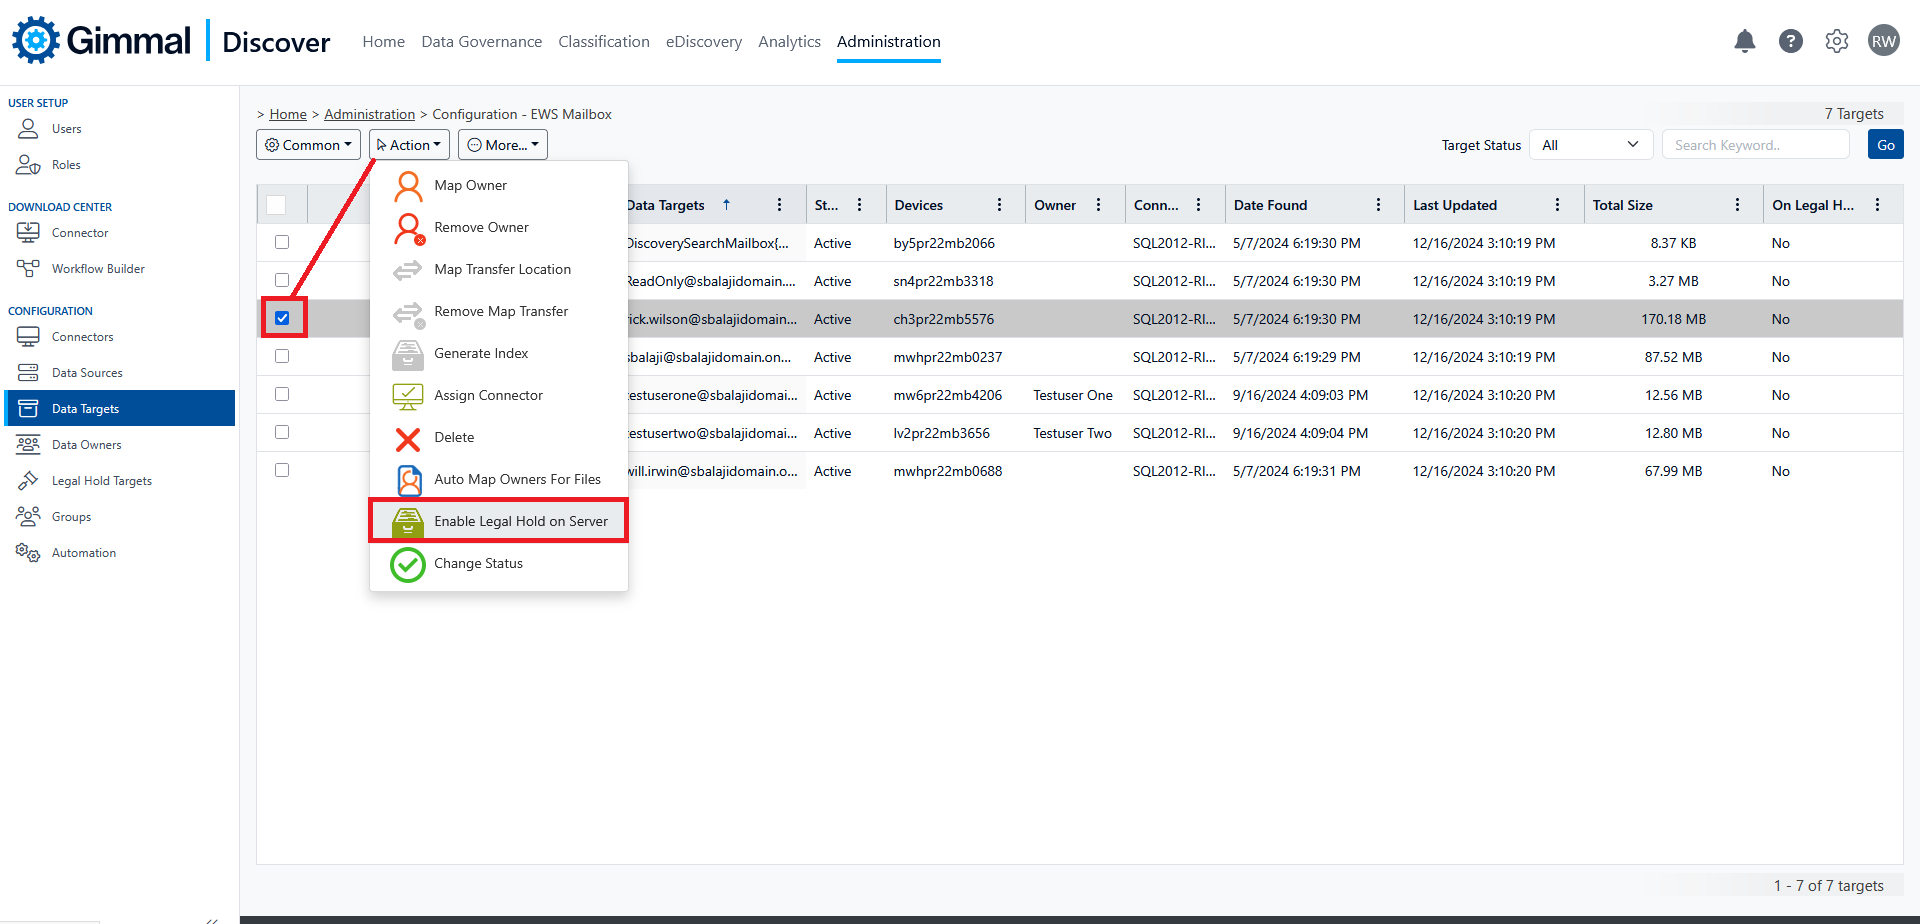Select Enable Legal Hold on Server action
The width and height of the screenshot is (1920, 924).
pos(520,520)
